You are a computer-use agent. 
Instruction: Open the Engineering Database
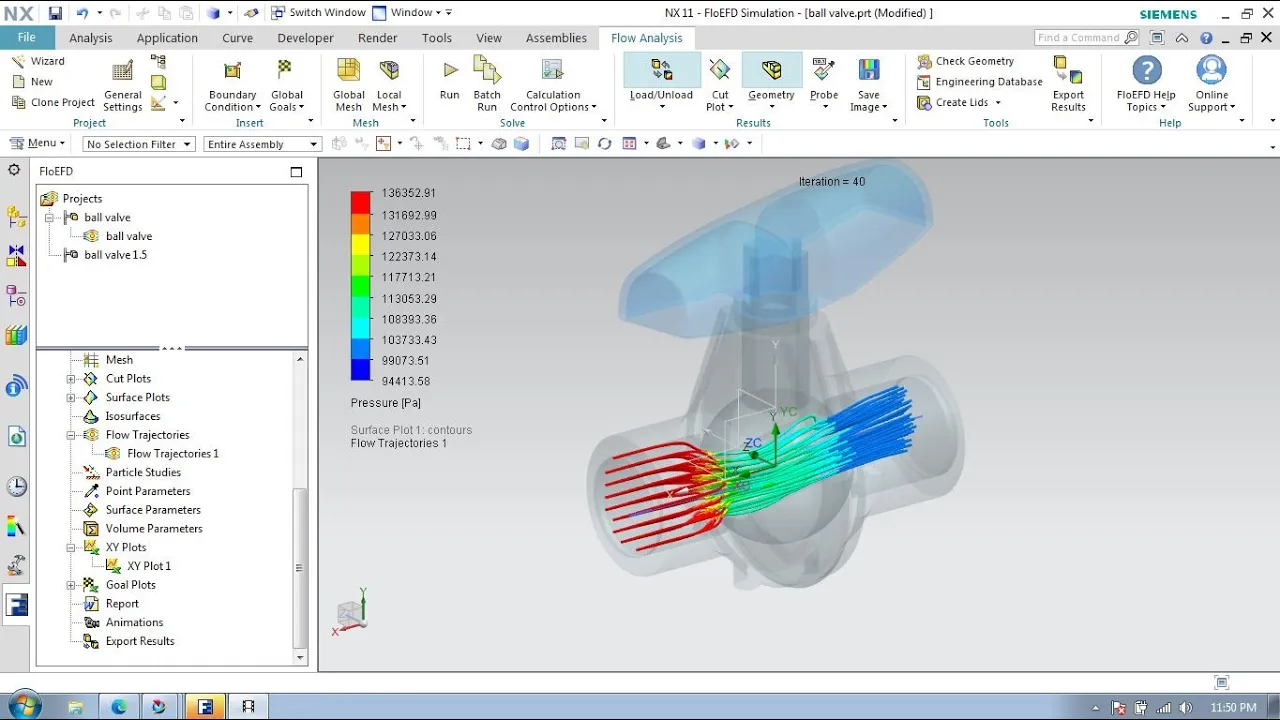979,82
